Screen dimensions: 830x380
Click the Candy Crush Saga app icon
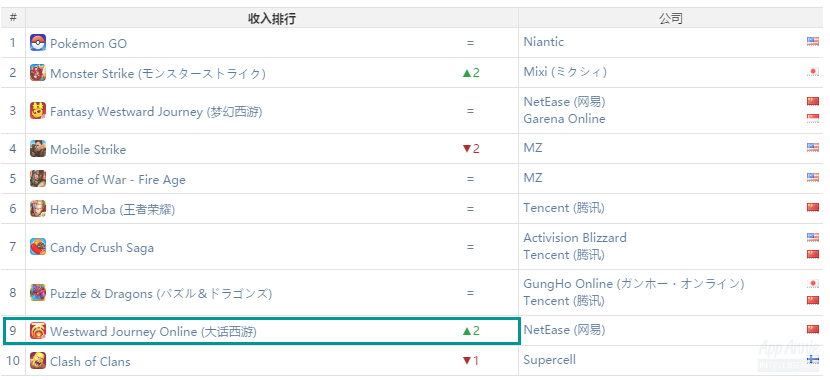point(38,247)
